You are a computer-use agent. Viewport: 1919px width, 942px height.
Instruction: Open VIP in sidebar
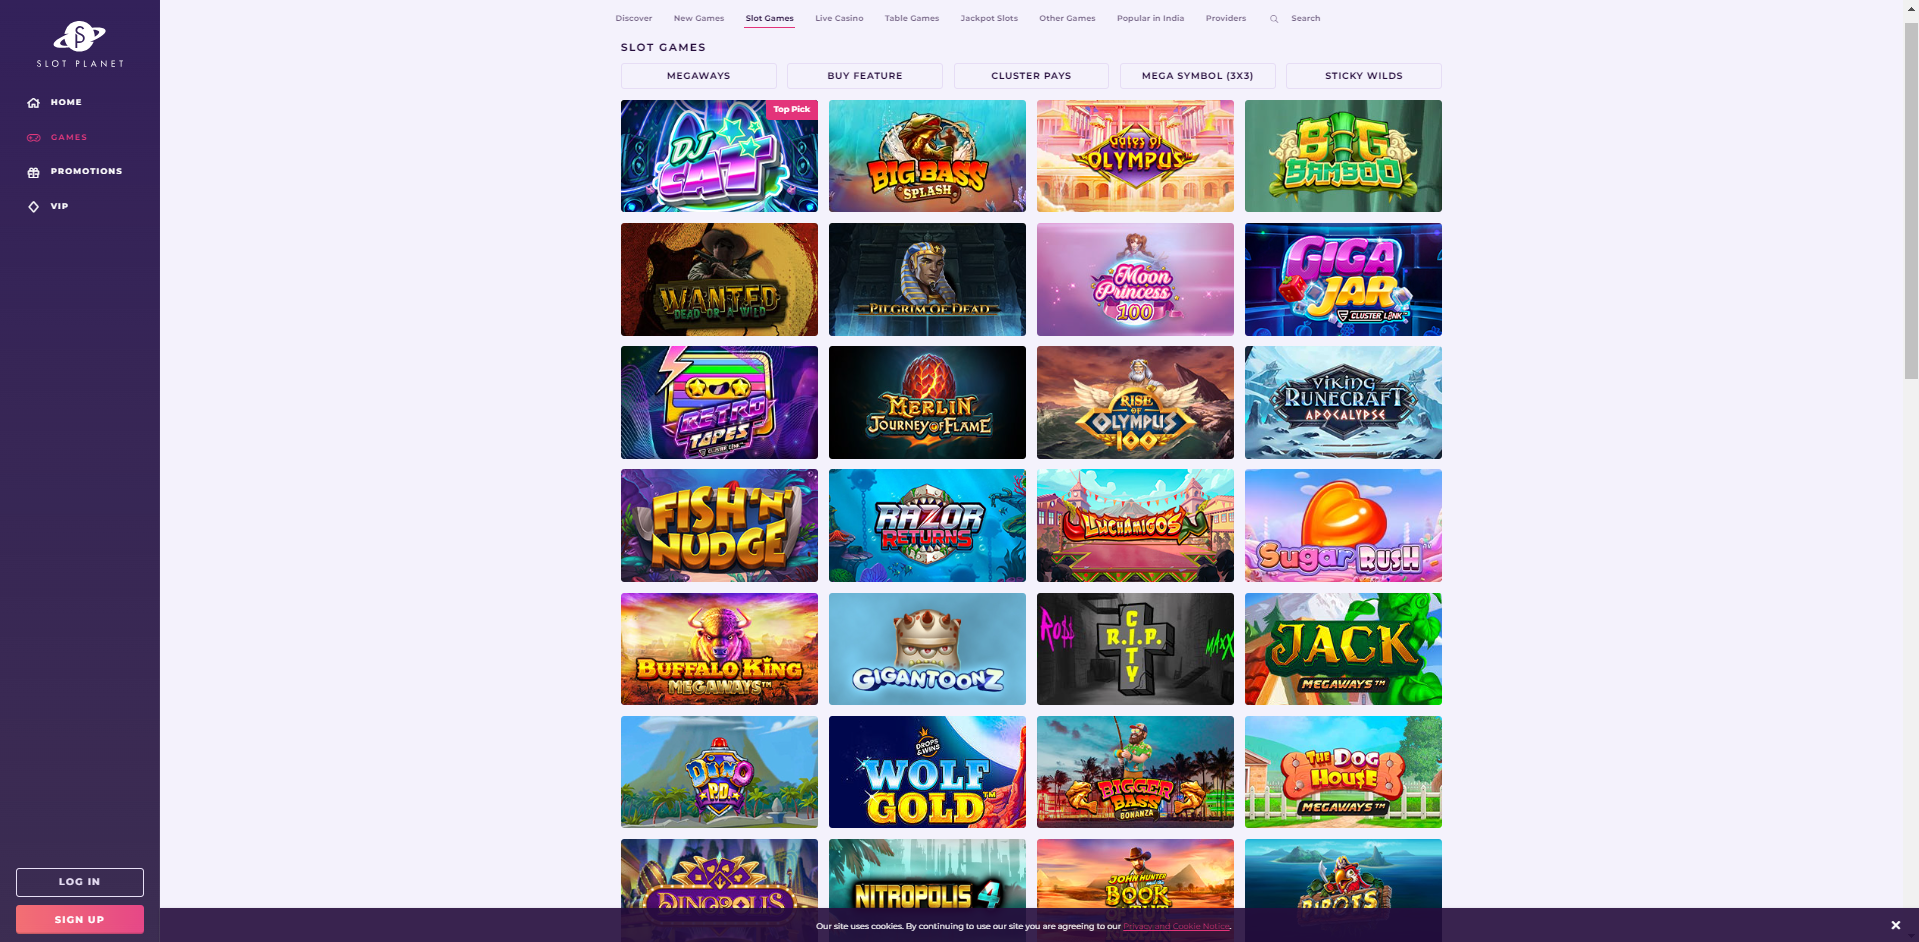pyautogui.click(x=59, y=207)
